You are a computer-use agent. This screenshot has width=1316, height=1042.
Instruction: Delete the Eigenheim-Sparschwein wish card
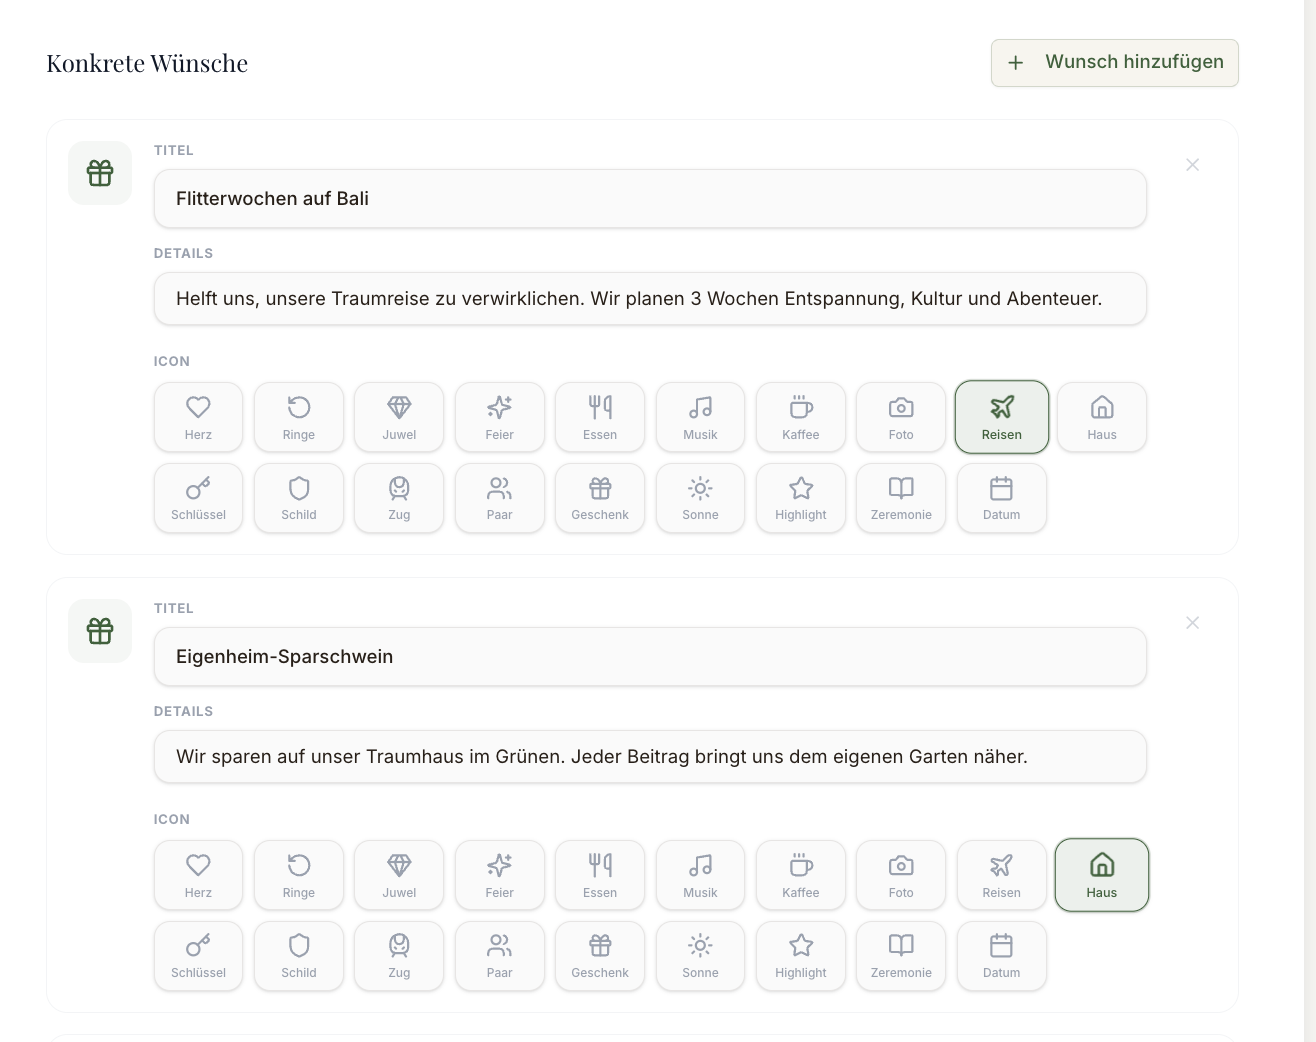click(1192, 623)
